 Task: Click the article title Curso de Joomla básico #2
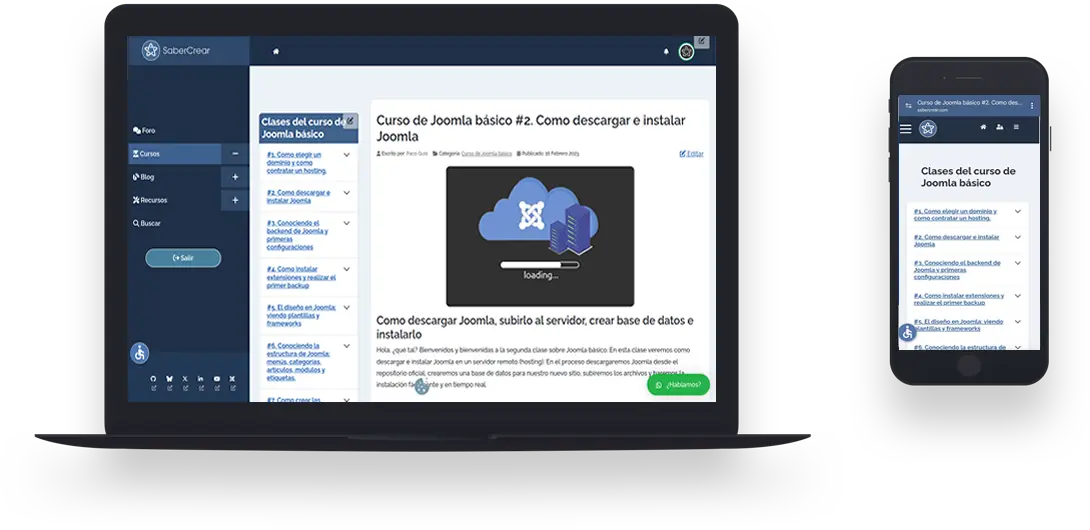pyautogui.click(x=531, y=128)
